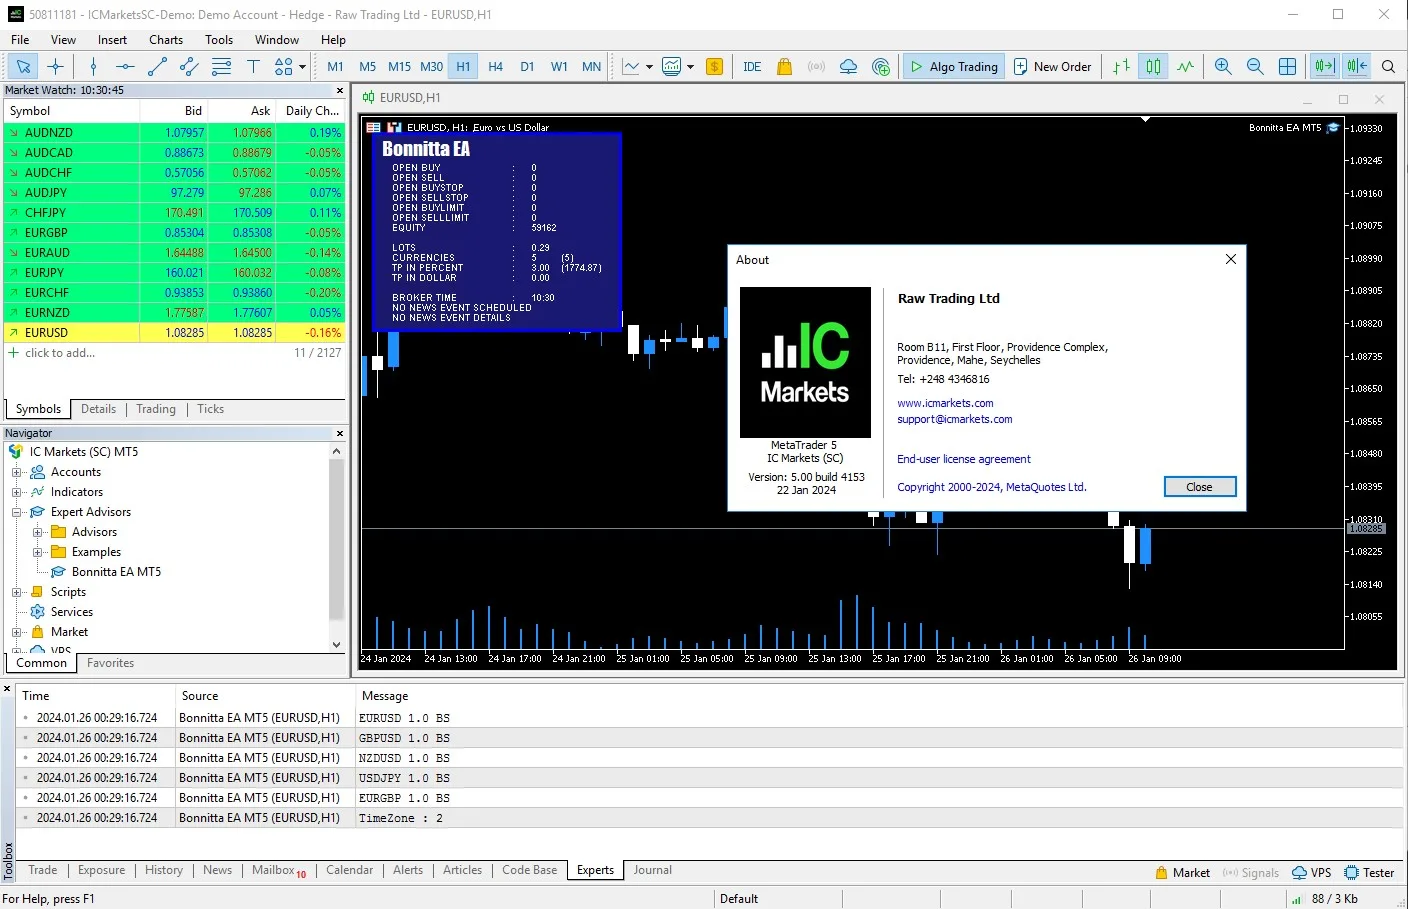Click the zoom in magnifier icon
Image resolution: width=1408 pixels, height=909 pixels.
(x=1223, y=67)
